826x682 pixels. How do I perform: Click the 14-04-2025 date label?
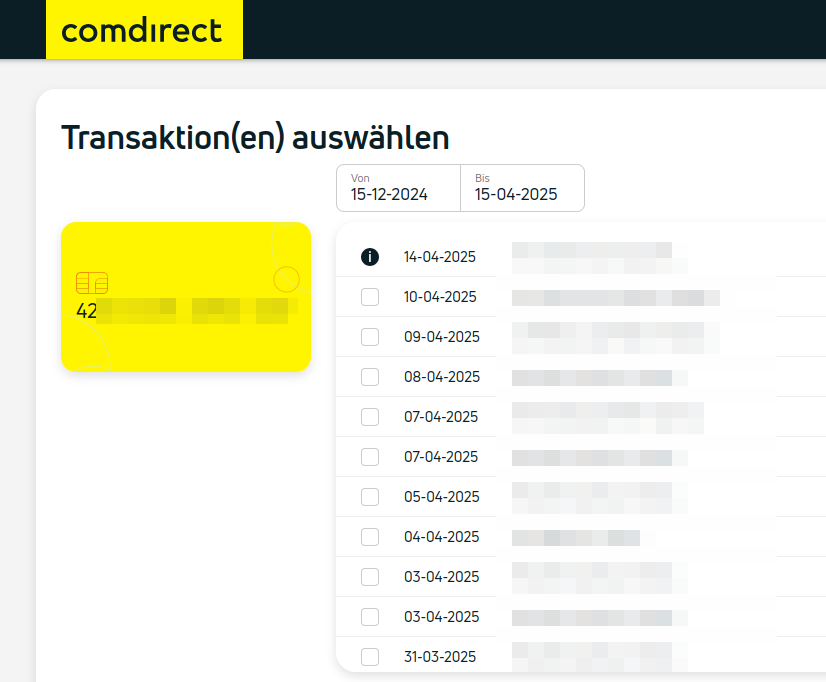coord(440,257)
